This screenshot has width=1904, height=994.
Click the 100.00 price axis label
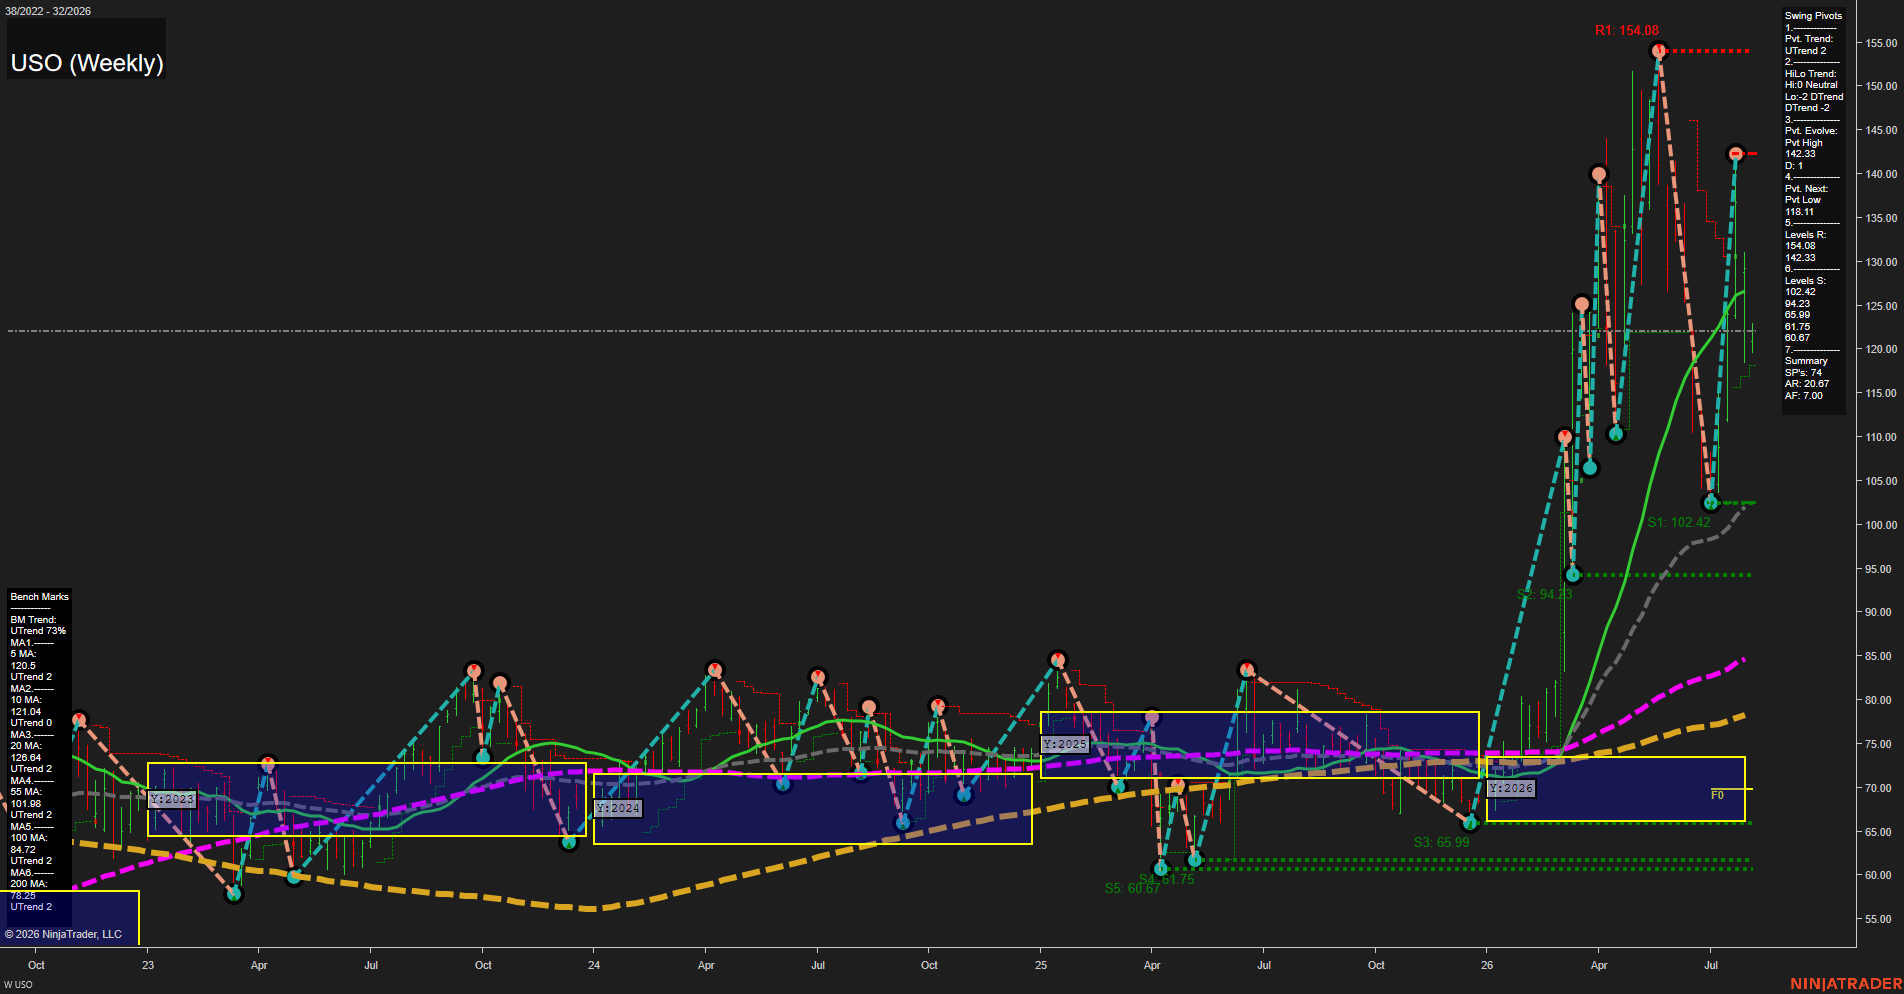click(x=1881, y=525)
